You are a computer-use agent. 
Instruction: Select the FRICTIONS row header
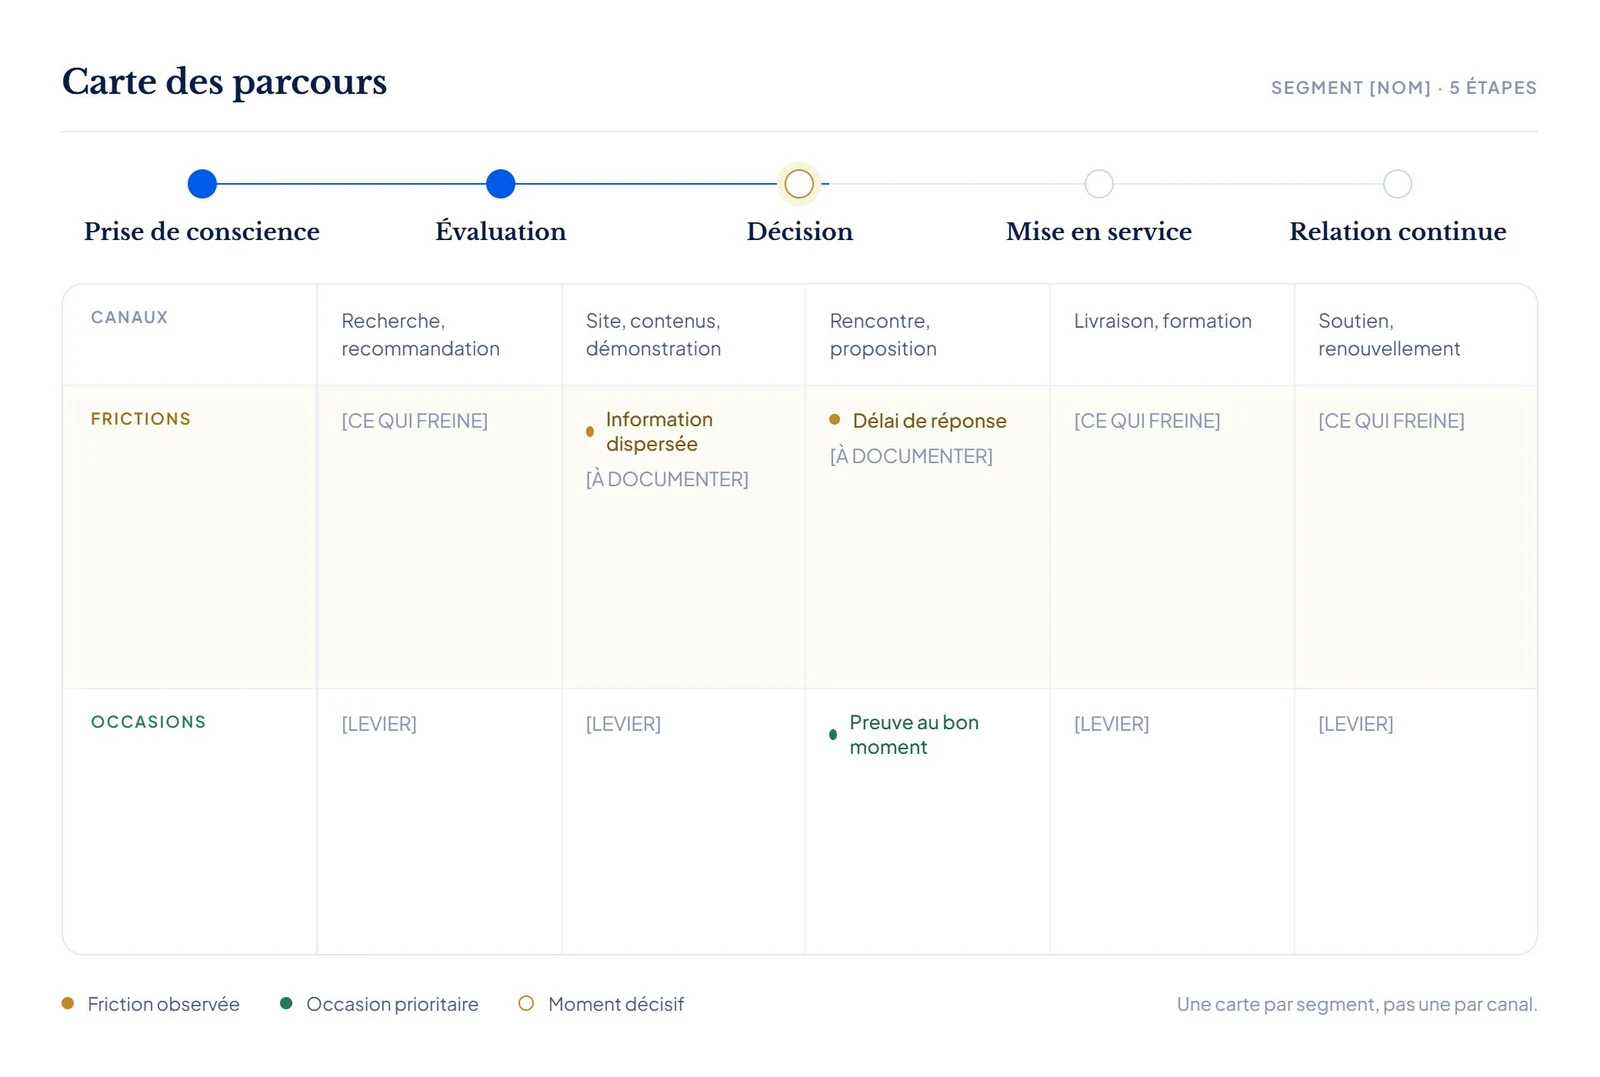click(140, 419)
